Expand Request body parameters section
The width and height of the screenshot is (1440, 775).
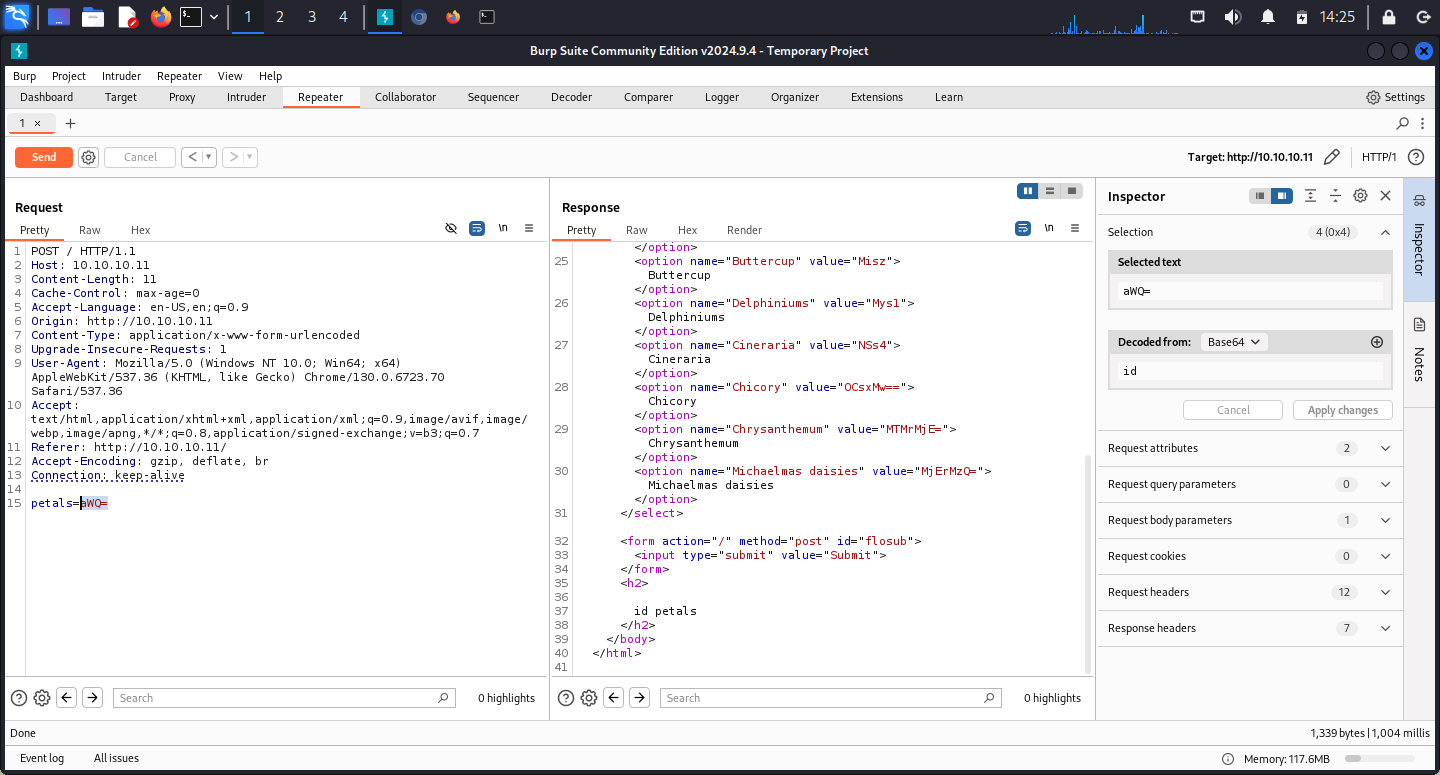(1385, 520)
